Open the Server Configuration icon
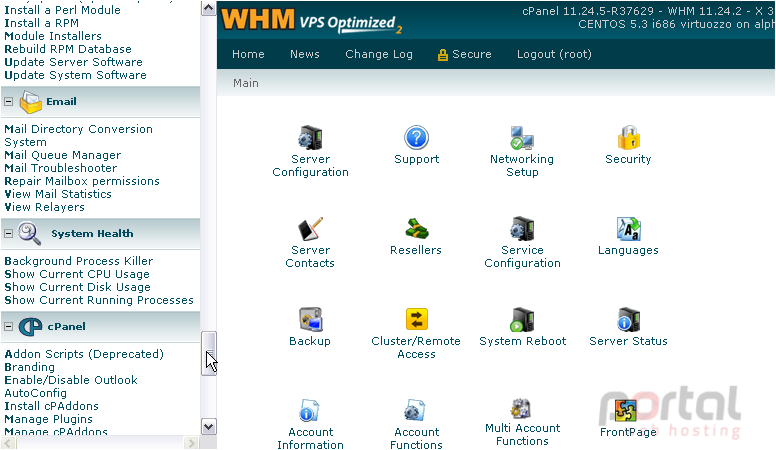Viewport: 776px width, 450px height. pos(310,138)
